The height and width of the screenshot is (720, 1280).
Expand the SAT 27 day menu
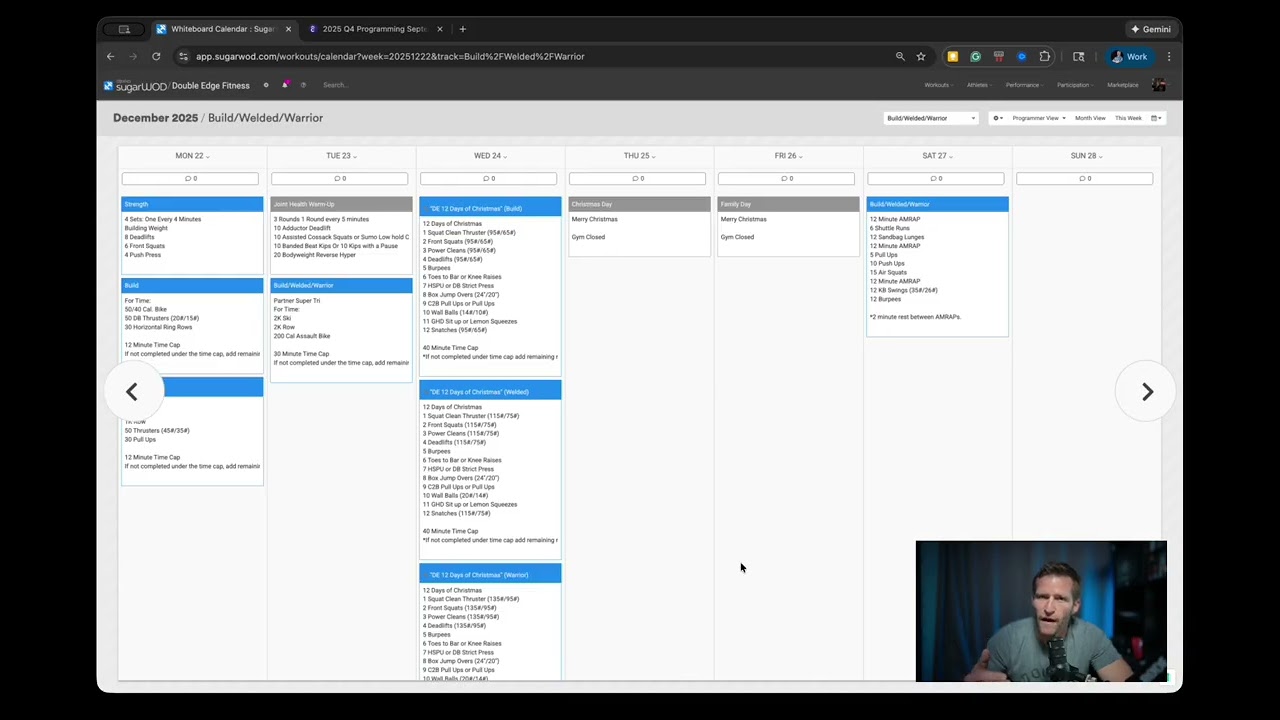937,156
